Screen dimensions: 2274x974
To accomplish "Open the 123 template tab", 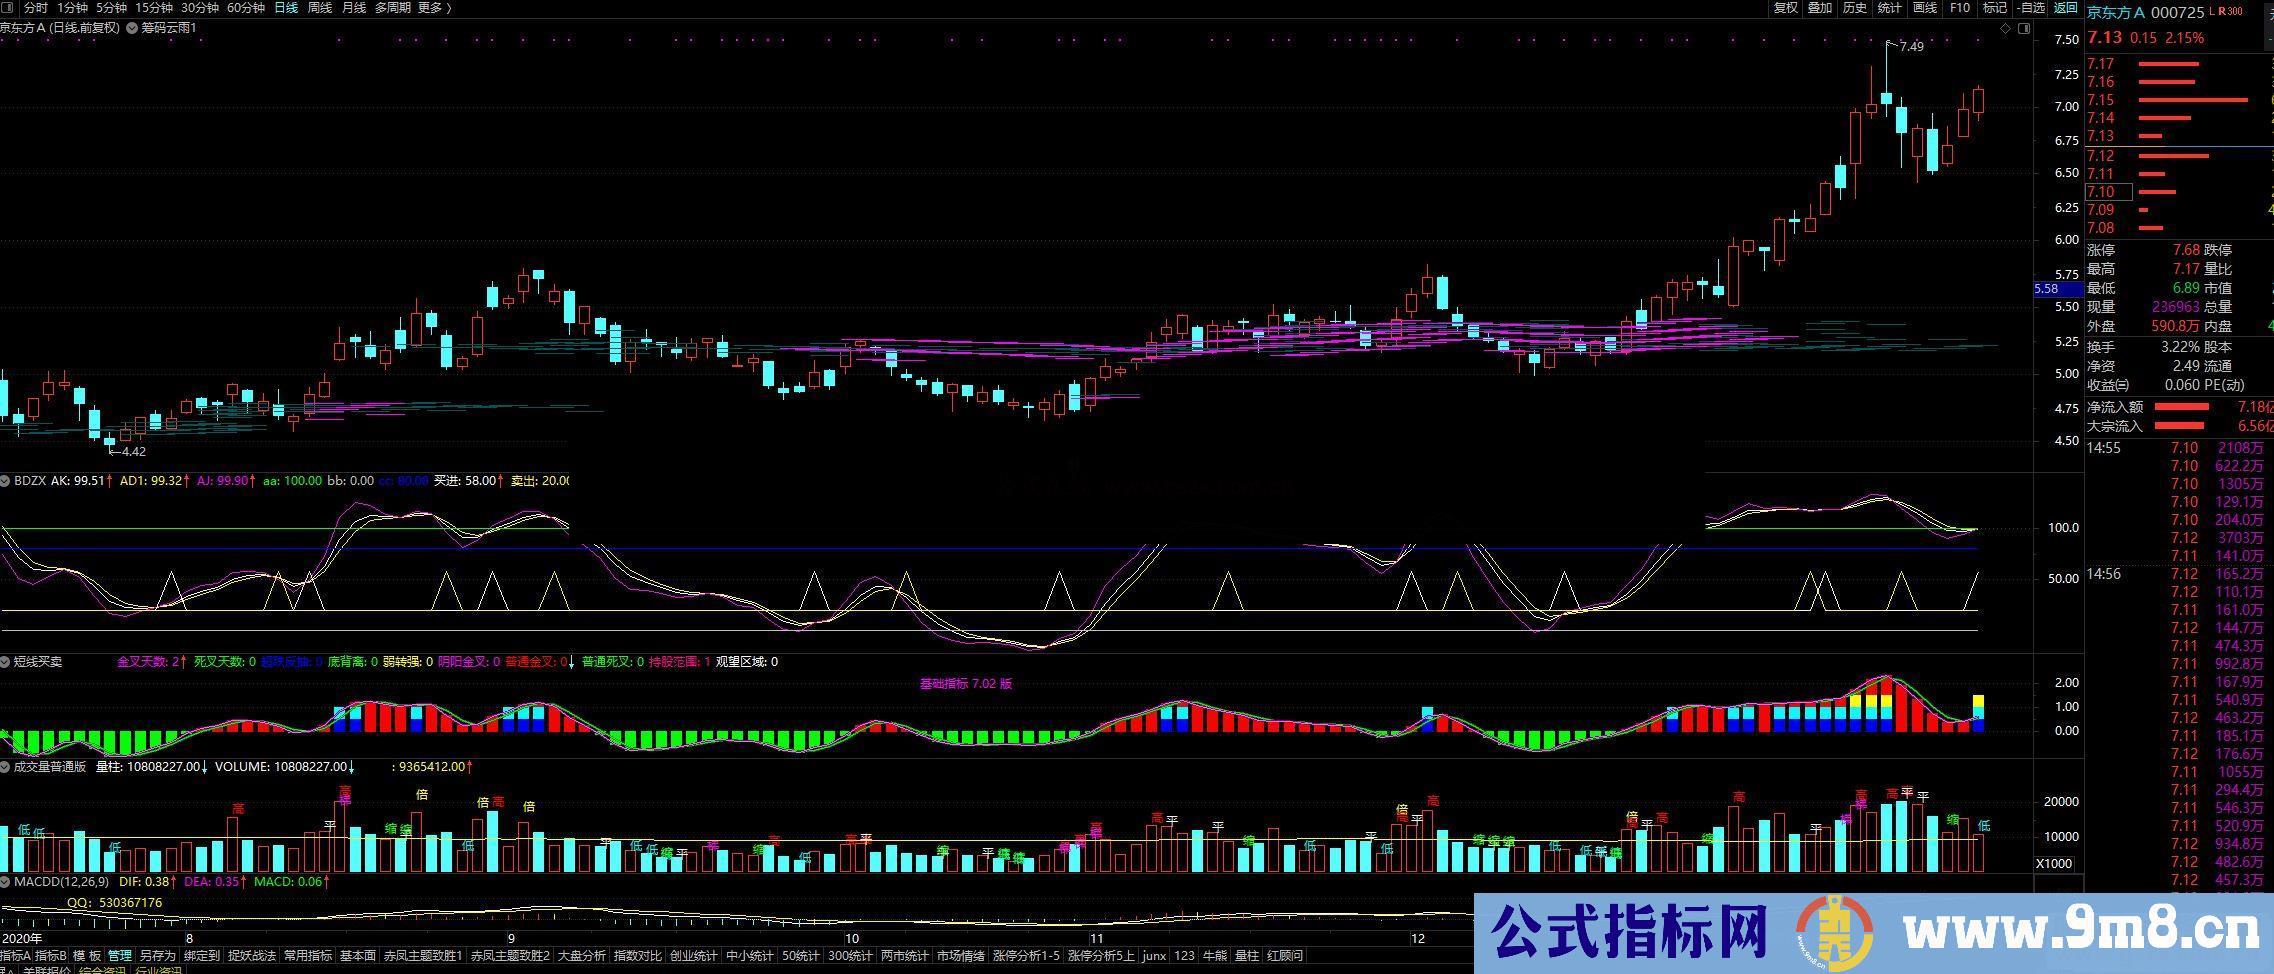I will (x=1184, y=956).
